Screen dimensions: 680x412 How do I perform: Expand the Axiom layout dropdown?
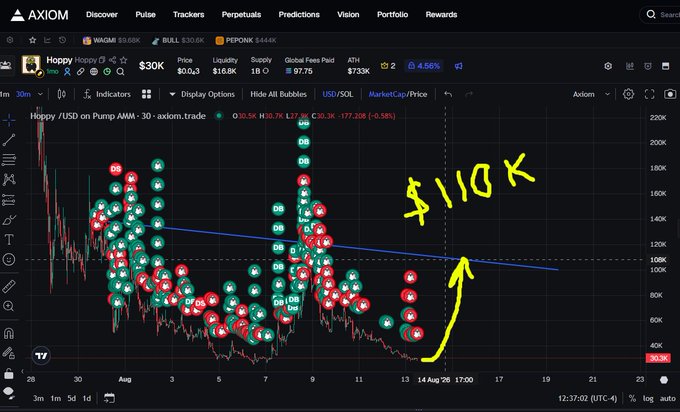pos(592,94)
